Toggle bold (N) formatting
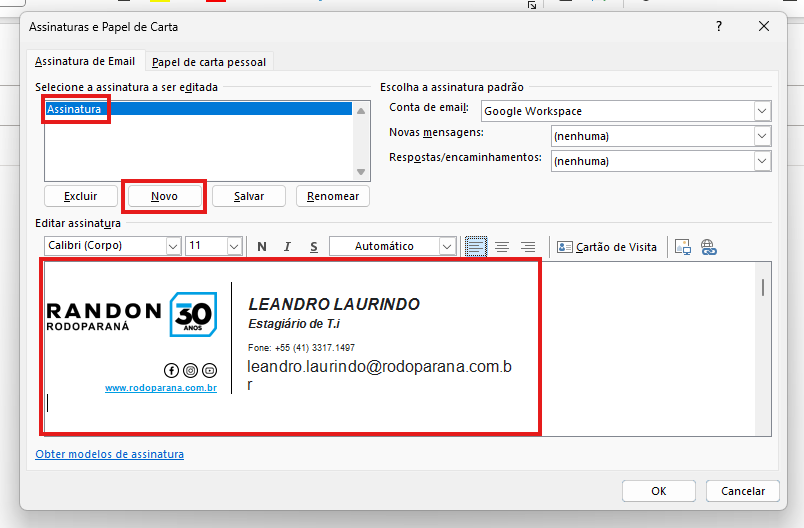The image size is (804, 528). (262, 247)
